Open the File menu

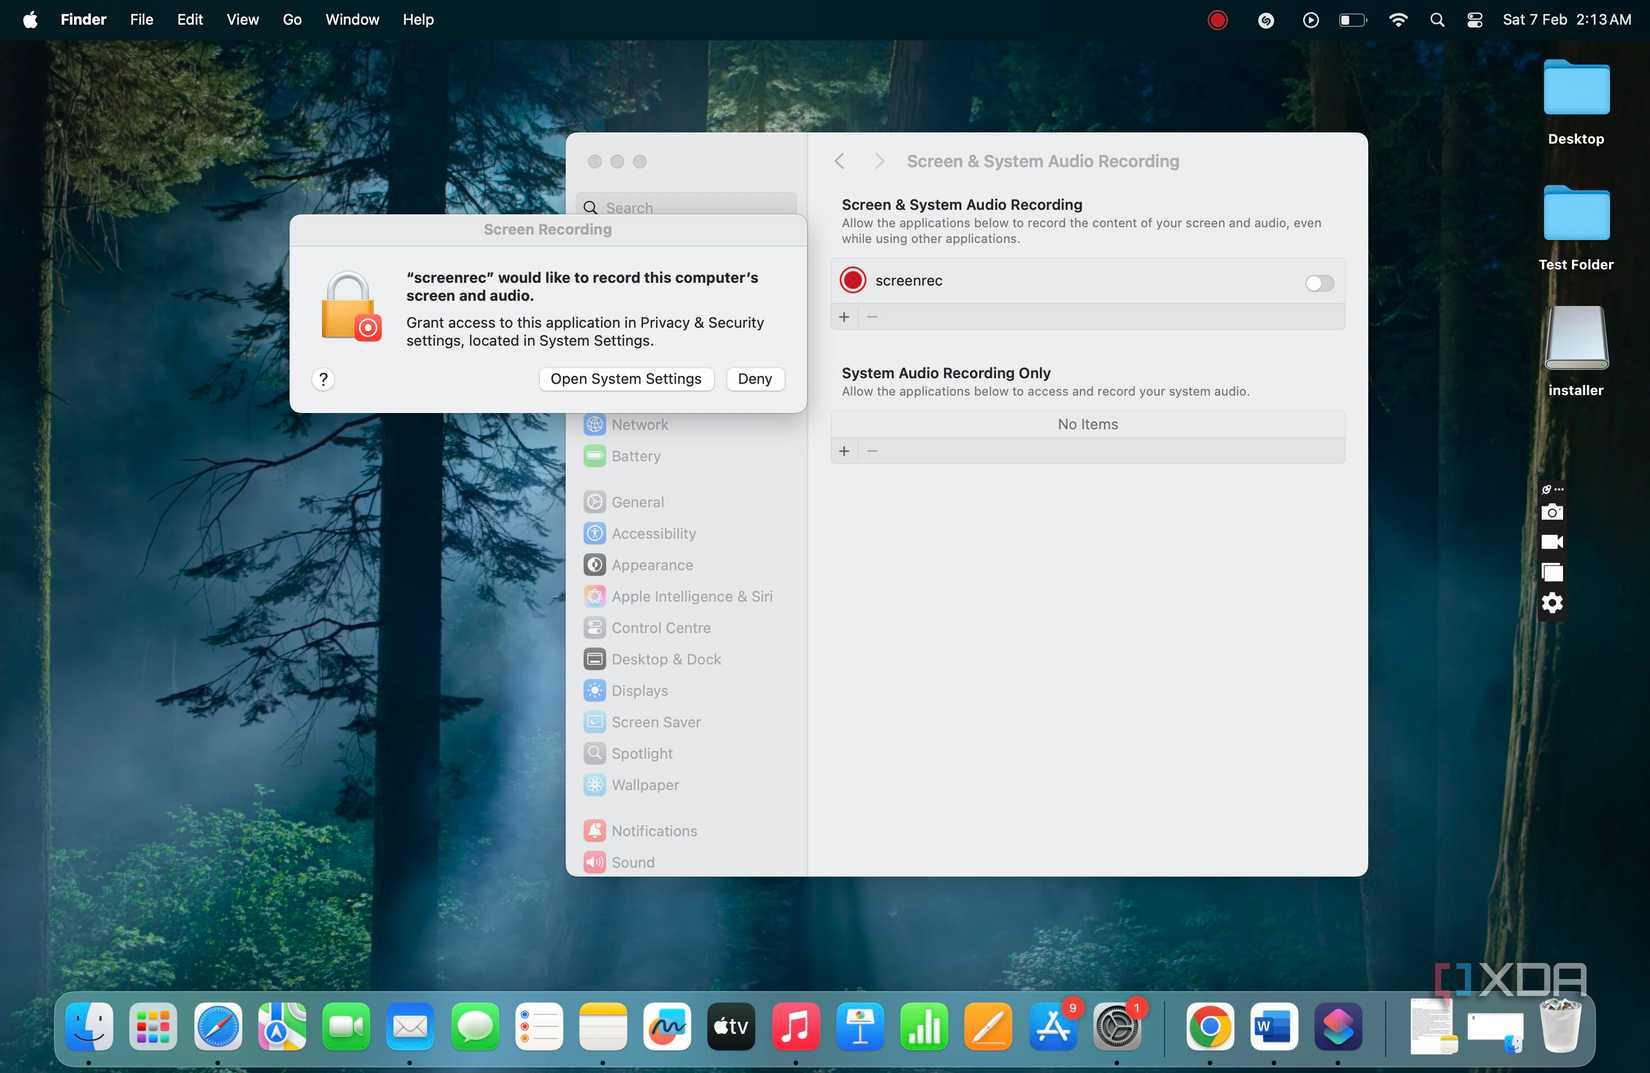click(142, 20)
